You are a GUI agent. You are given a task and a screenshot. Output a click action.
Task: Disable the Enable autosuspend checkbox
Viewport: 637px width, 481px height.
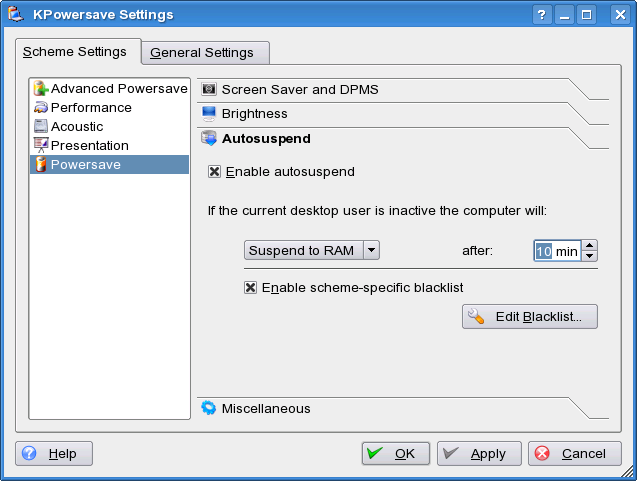pyautogui.click(x=214, y=171)
